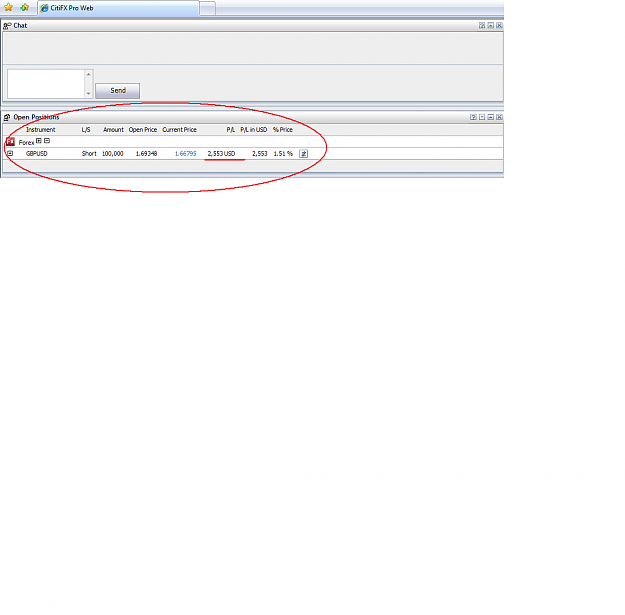
Task: Click the 100,000 amount cell
Action: [x=113, y=154]
